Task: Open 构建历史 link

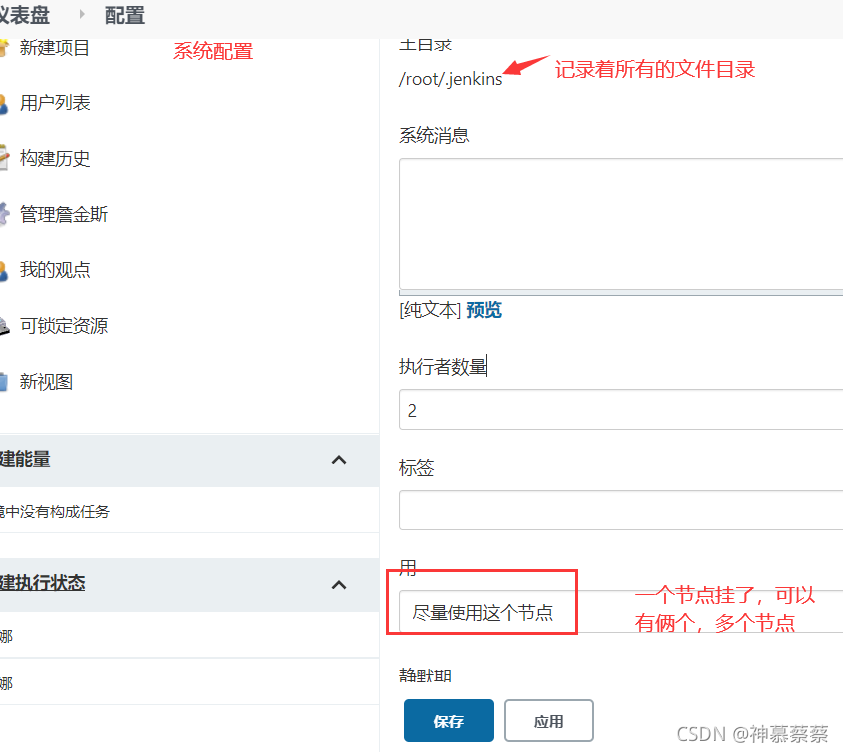Action: click(55, 159)
